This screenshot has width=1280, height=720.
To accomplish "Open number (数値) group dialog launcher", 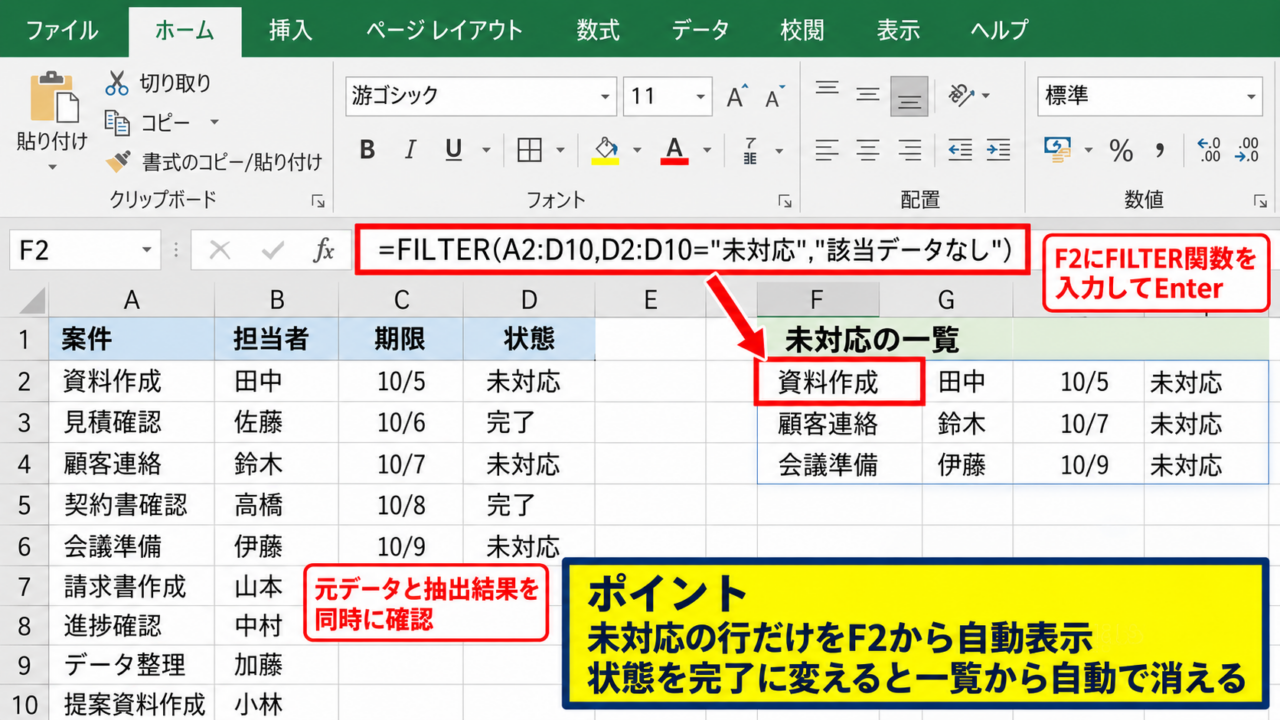I will (1259, 202).
